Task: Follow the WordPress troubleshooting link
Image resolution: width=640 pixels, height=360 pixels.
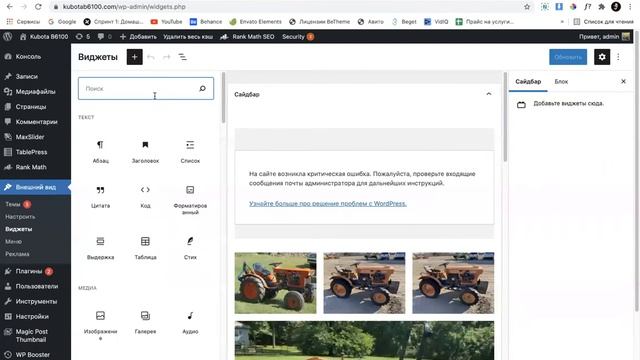Action: 328,203
